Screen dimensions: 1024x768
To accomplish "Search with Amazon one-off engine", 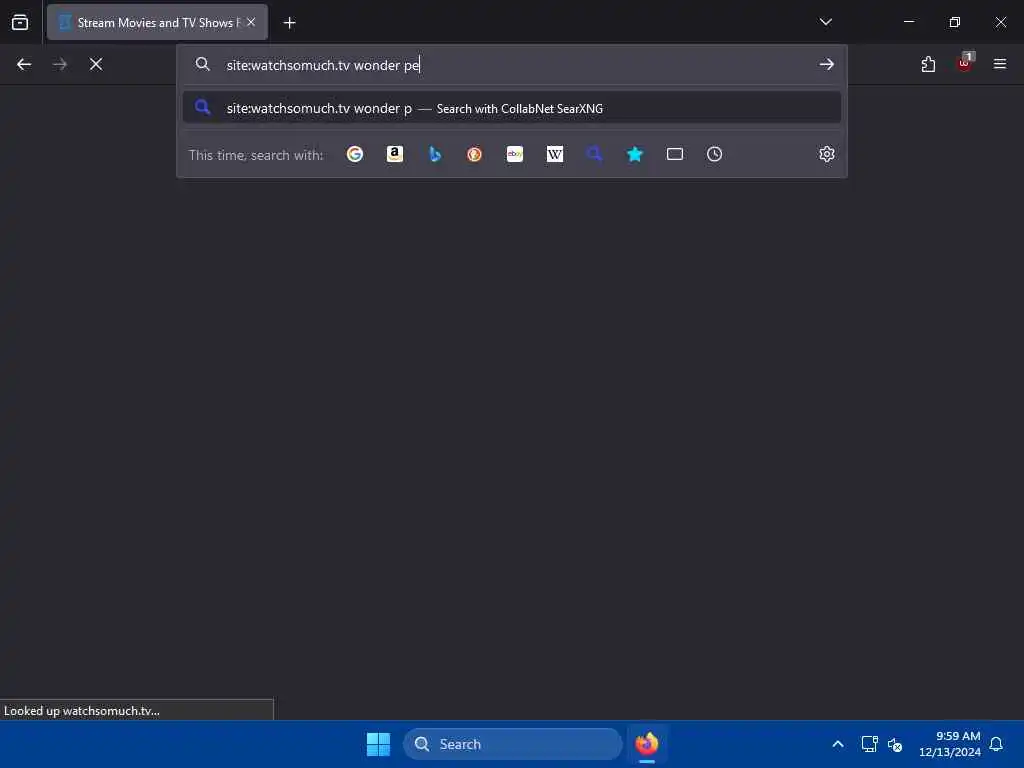I will 394,154.
